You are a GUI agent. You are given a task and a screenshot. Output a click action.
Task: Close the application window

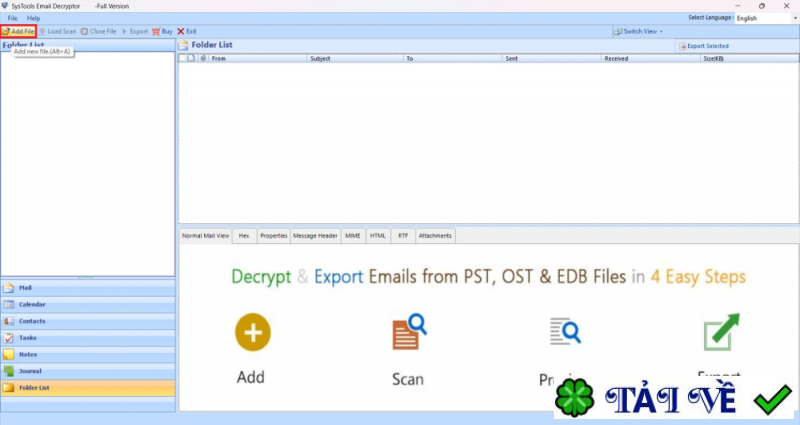(786, 6)
